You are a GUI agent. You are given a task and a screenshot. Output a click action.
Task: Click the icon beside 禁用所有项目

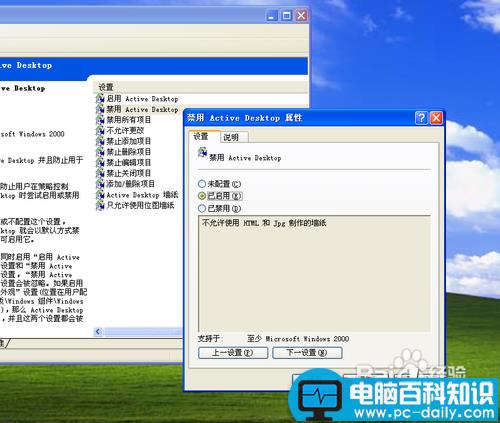100,120
